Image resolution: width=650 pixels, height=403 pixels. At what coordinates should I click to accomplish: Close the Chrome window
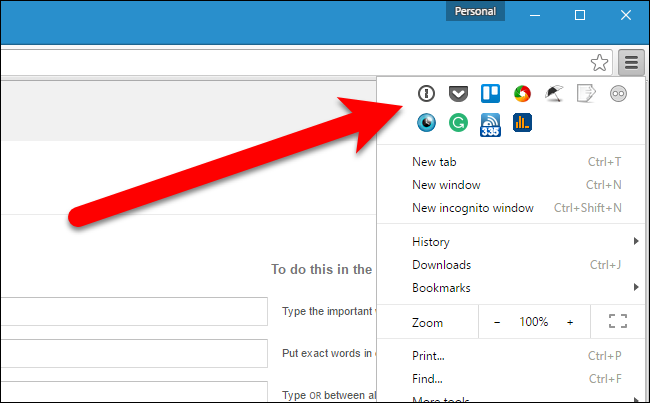[x=626, y=15]
